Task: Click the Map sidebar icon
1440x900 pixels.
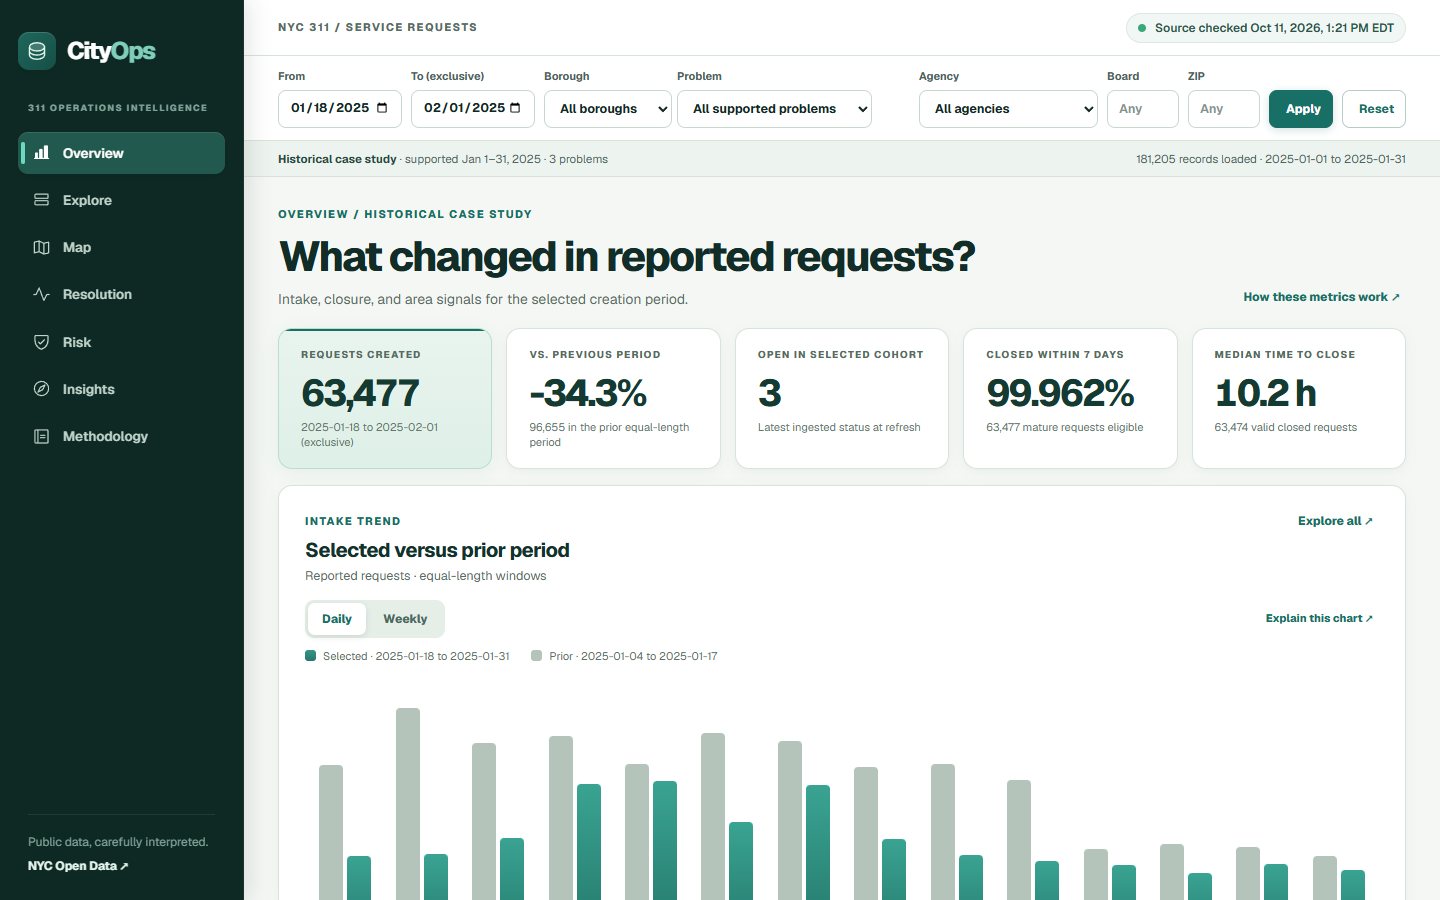Action: [41, 247]
